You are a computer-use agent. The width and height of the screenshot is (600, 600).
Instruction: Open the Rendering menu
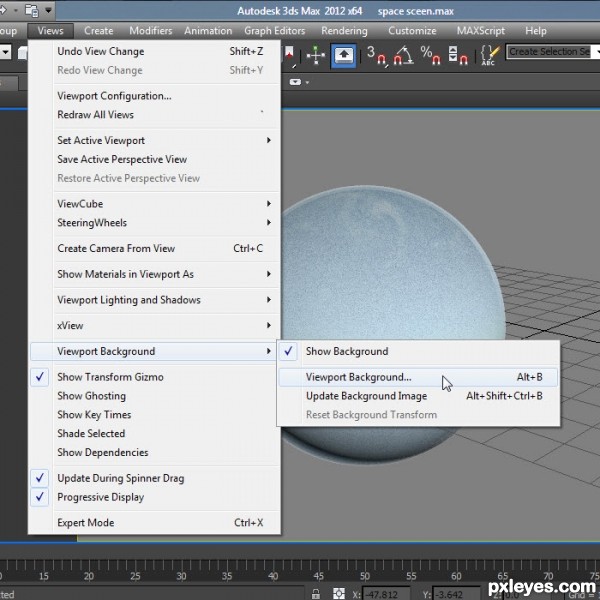[344, 31]
